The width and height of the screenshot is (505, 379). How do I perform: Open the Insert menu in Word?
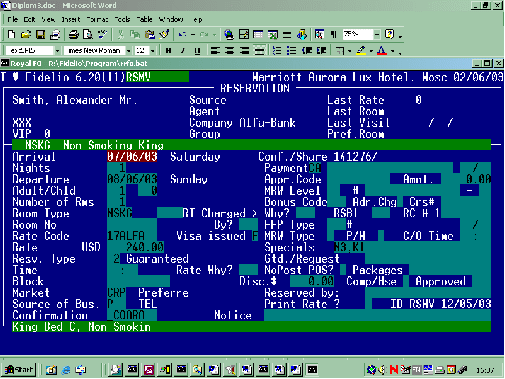tap(71, 19)
